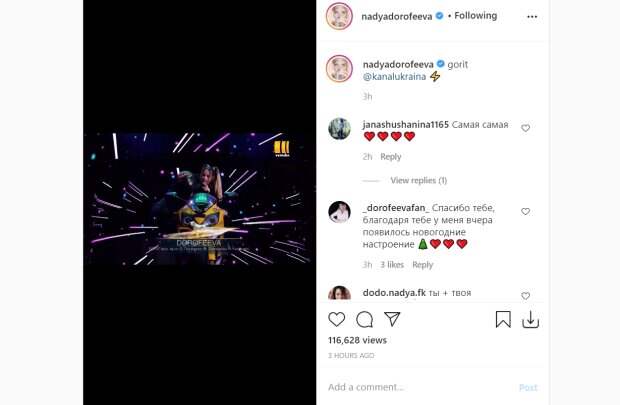Play the DOROFEEVA video
The height and width of the screenshot is (405, 620).
[x=200, y=200]
